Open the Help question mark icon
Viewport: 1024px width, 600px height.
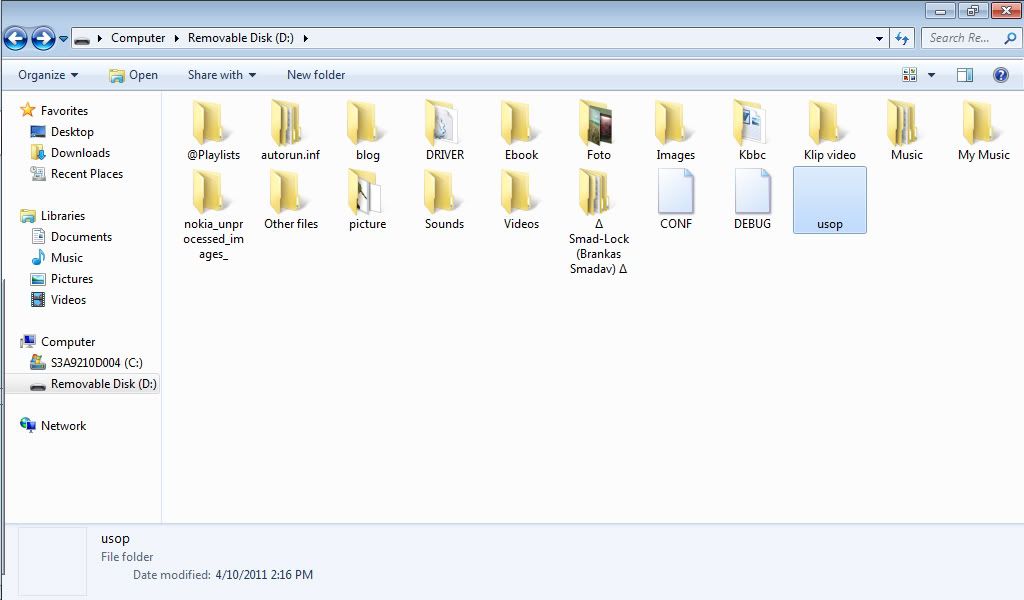(x=1000, y=75)
